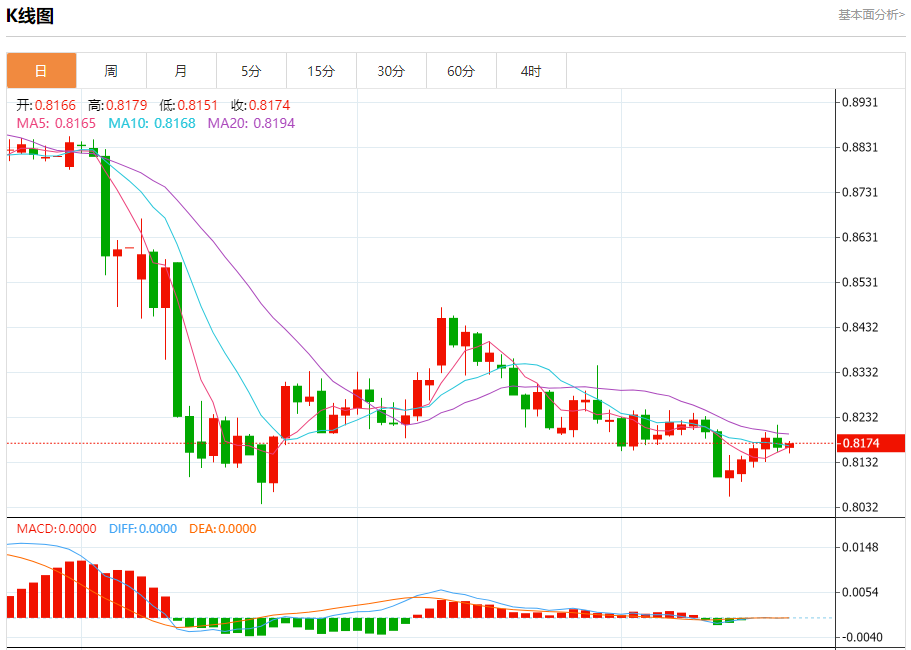Click the latest candlestick at chart's right edge

click(789, 446)
